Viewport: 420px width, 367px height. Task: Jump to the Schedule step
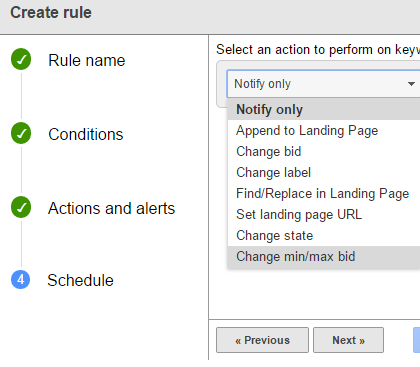point(80,280)
